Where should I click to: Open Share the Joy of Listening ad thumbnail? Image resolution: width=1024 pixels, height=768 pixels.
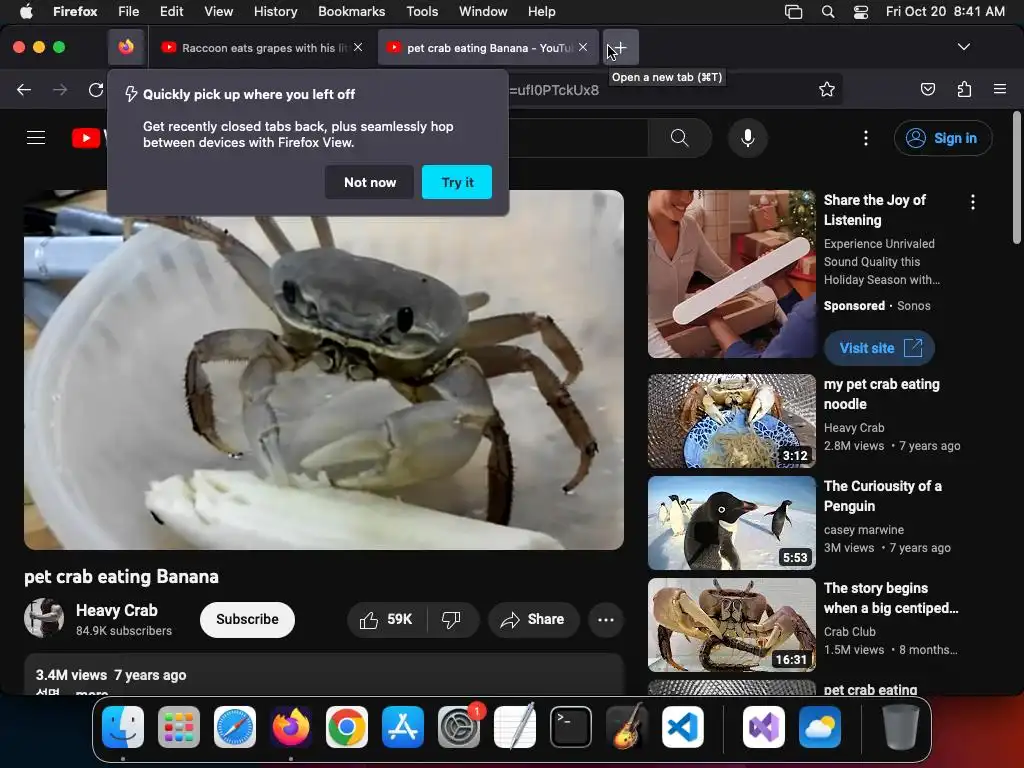[731, 274]
